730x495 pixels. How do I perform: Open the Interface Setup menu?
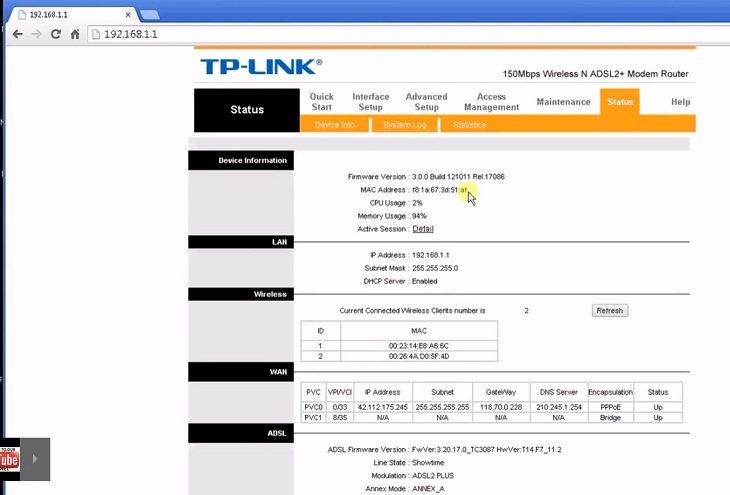(371, 102)
